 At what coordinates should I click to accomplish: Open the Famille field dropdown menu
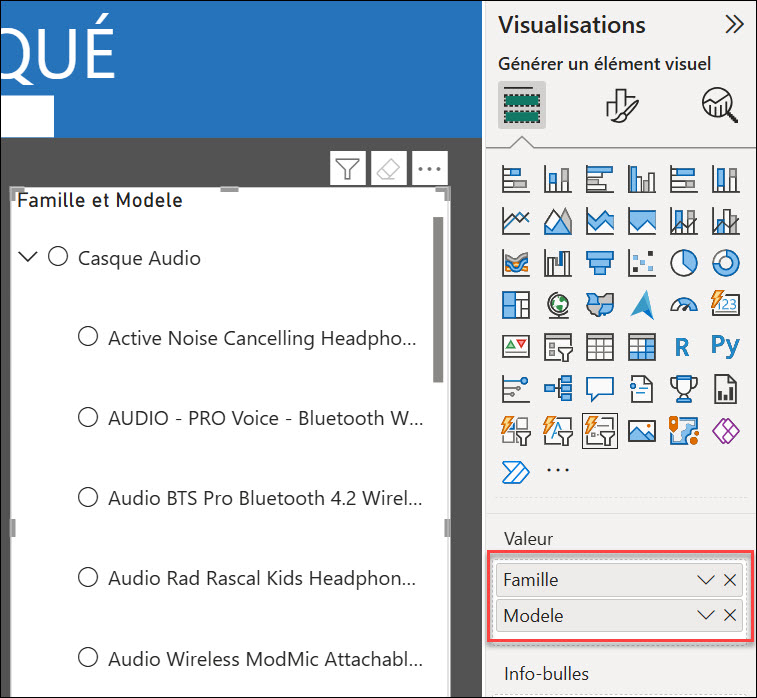[x=706, y=580]
